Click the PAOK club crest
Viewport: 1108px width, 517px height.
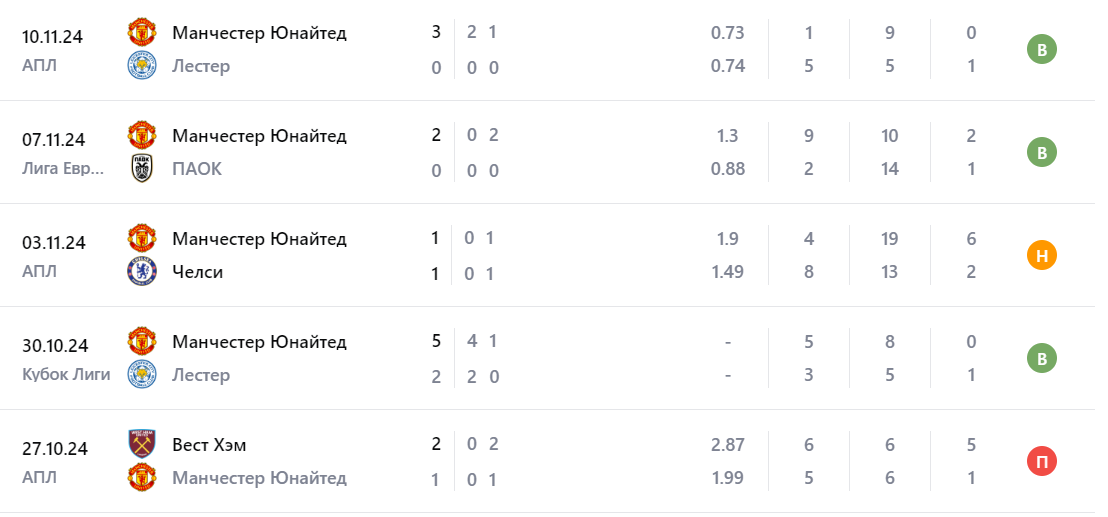[140, 169]
